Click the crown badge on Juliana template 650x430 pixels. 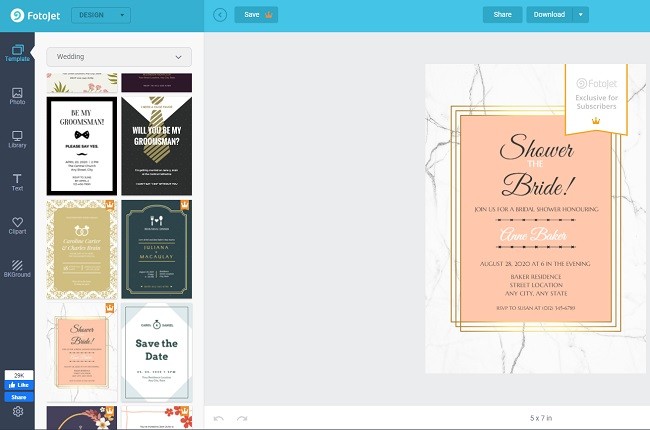tap(185, 205)
